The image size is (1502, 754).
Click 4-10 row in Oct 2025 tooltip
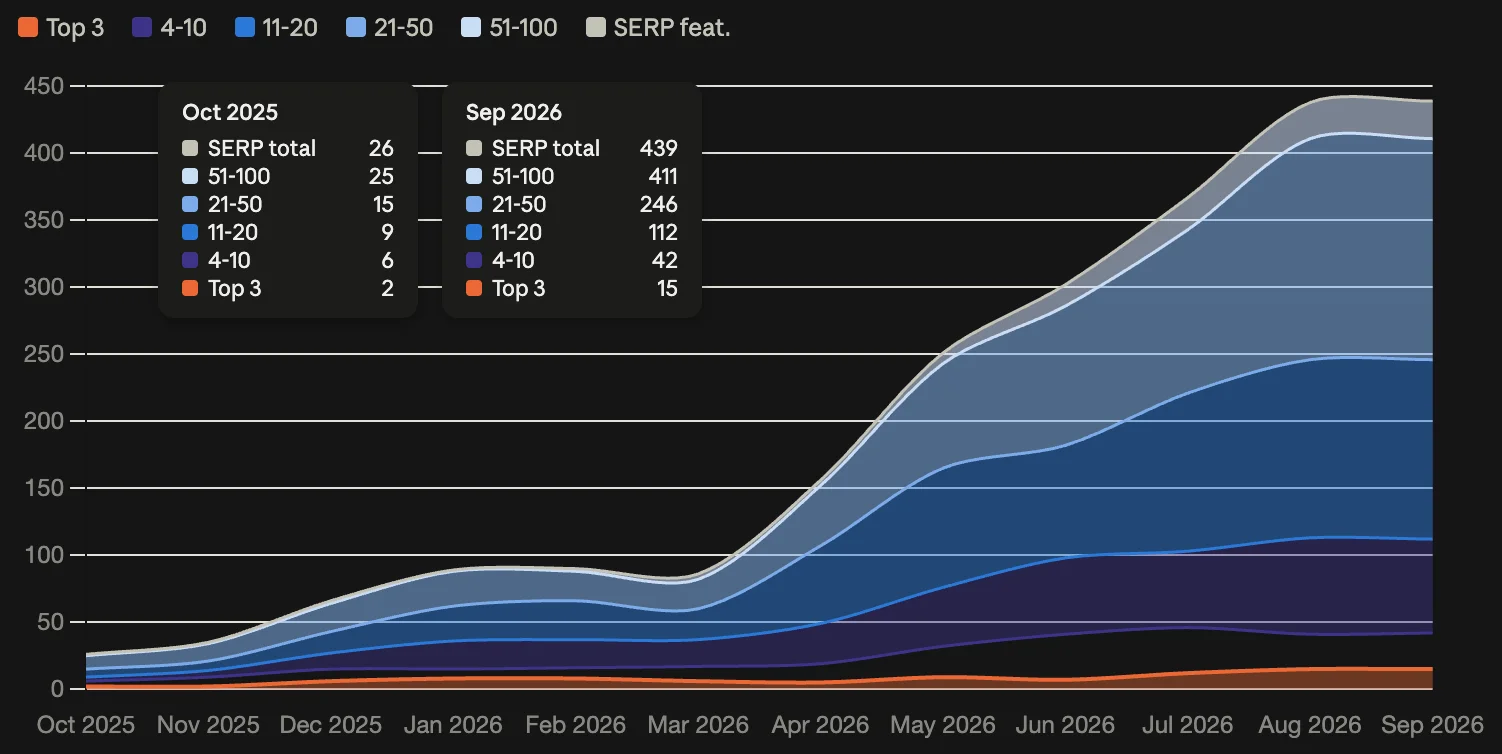288,260
